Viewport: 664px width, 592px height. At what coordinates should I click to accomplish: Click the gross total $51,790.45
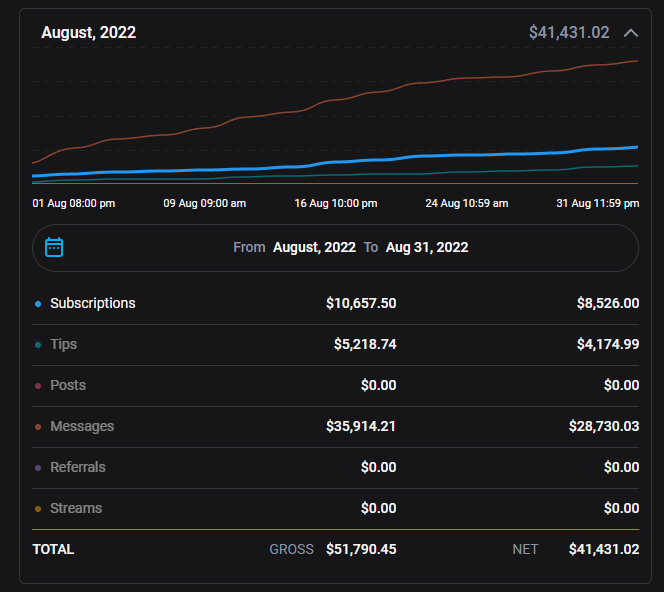(x=361, y=549)
